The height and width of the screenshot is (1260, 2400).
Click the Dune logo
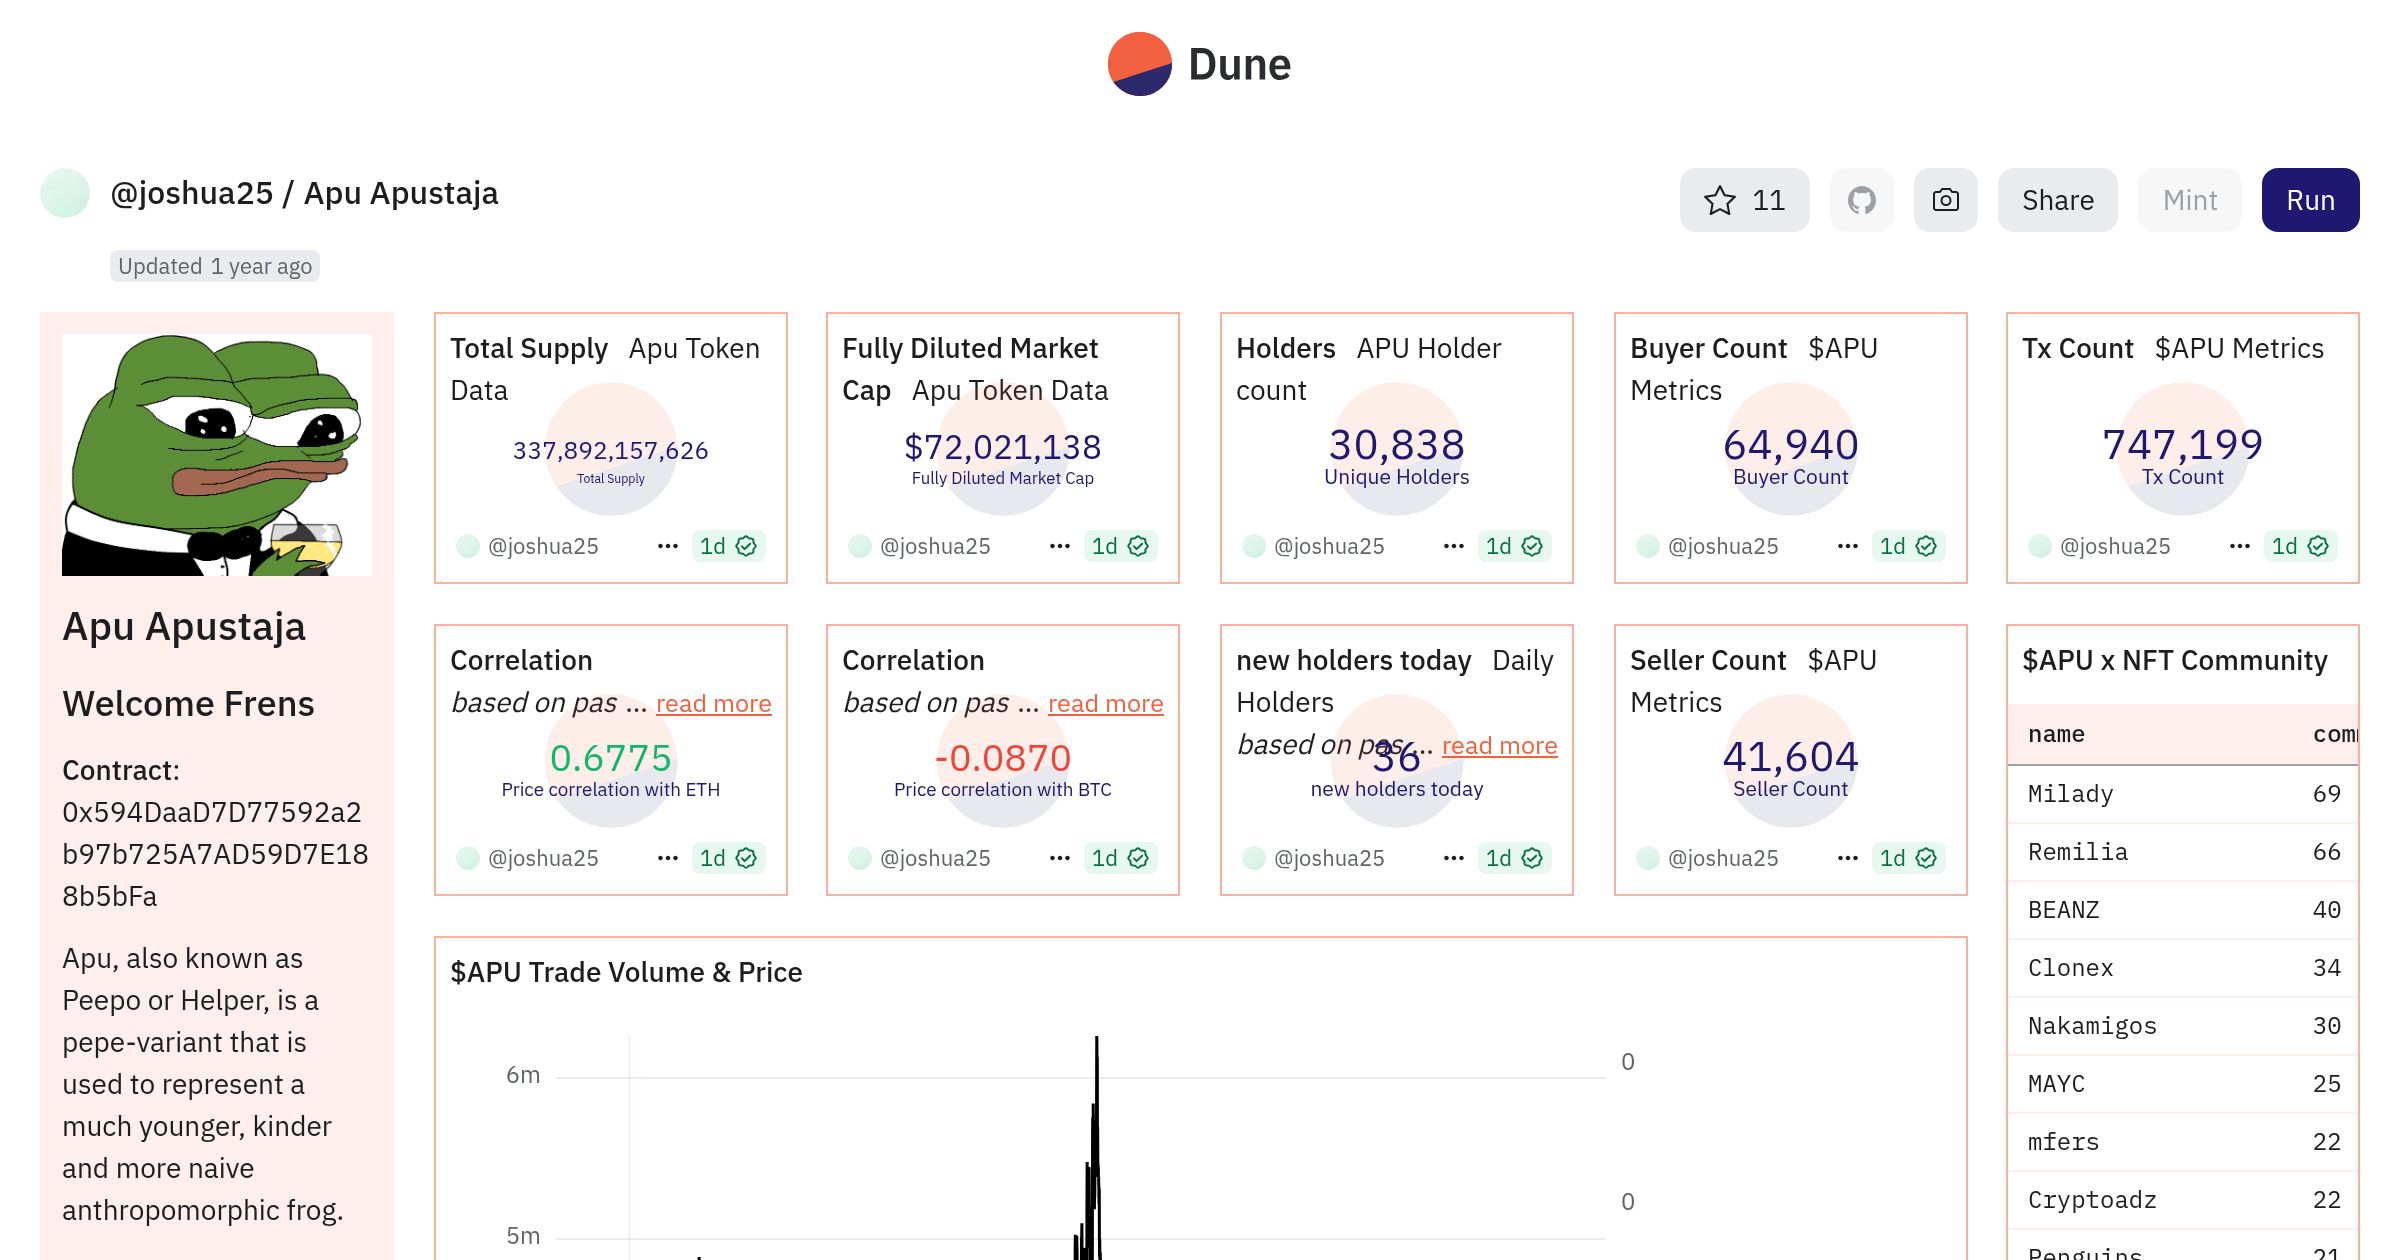point(1199,64)
